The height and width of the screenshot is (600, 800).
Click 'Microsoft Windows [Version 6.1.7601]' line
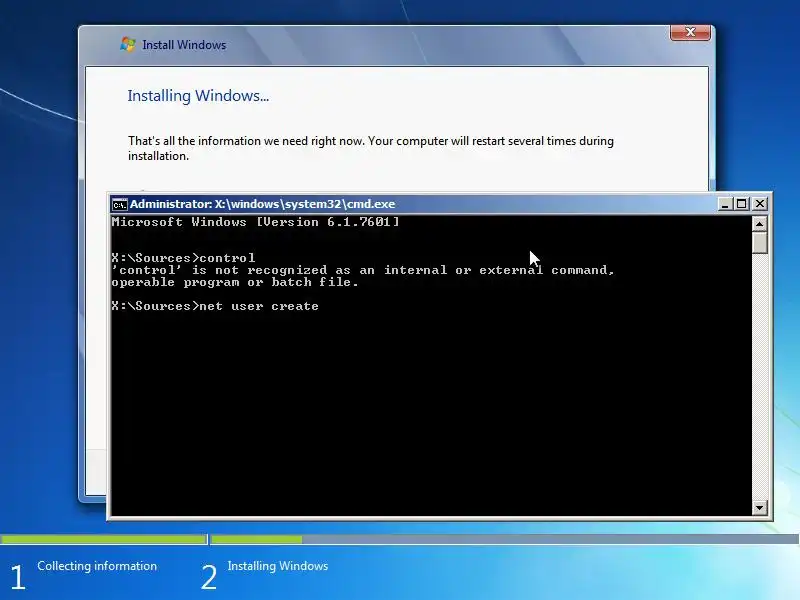(256, 222)
